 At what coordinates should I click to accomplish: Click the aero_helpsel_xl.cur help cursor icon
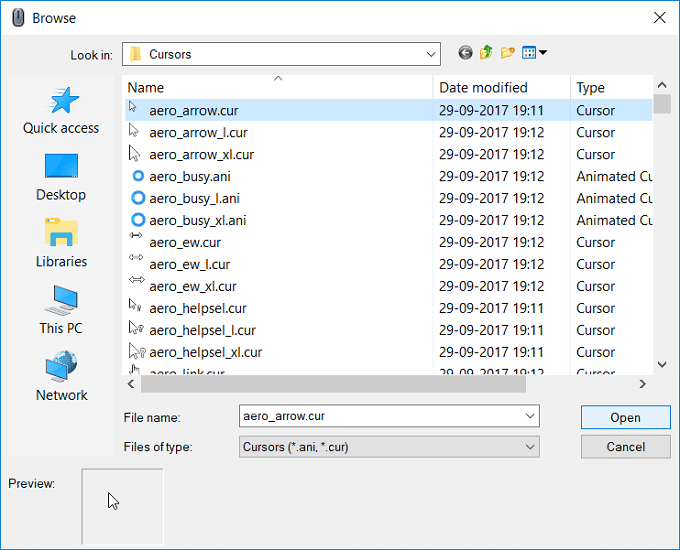click(137, 350)
